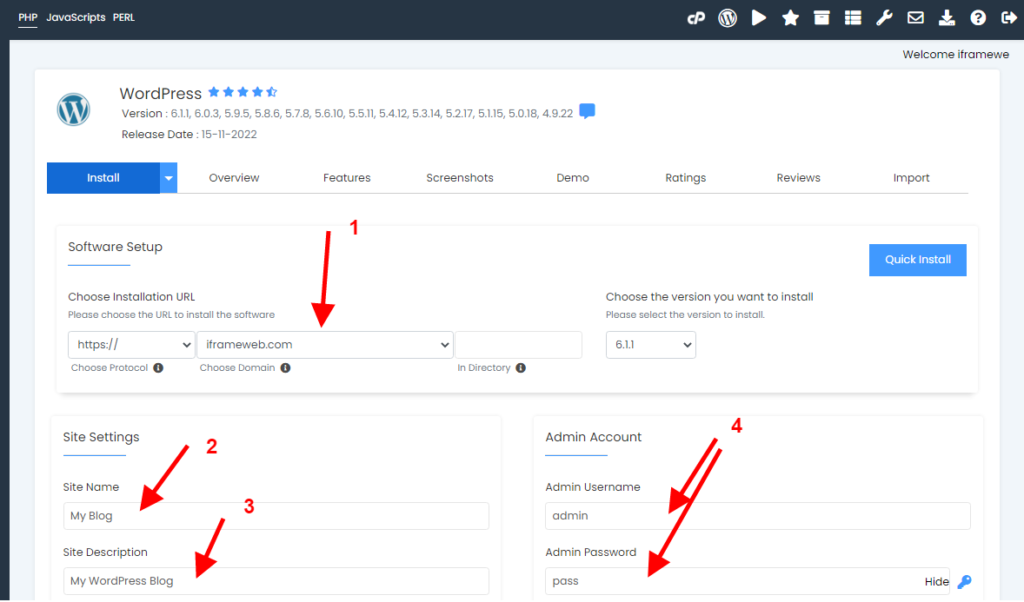
Task: Switch to the Overview tab
Action: tap(234, 178)
